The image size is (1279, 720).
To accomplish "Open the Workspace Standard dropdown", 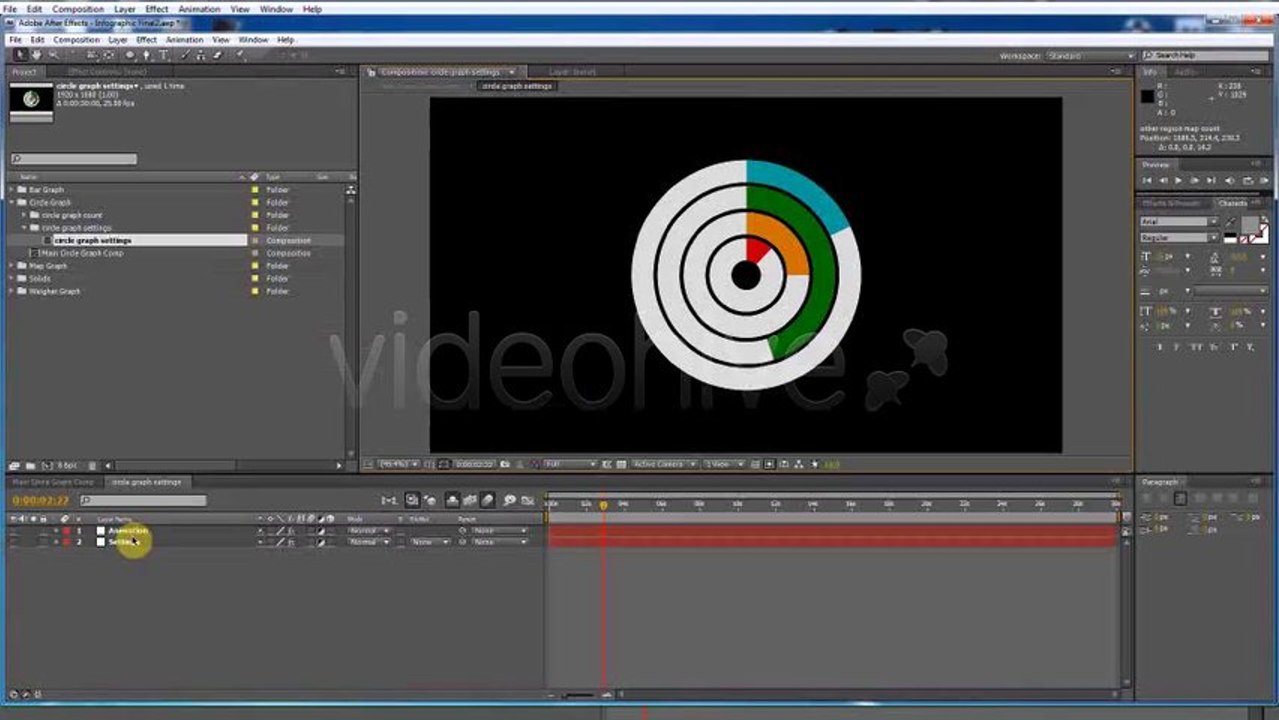I will [x=1090, y=56].
